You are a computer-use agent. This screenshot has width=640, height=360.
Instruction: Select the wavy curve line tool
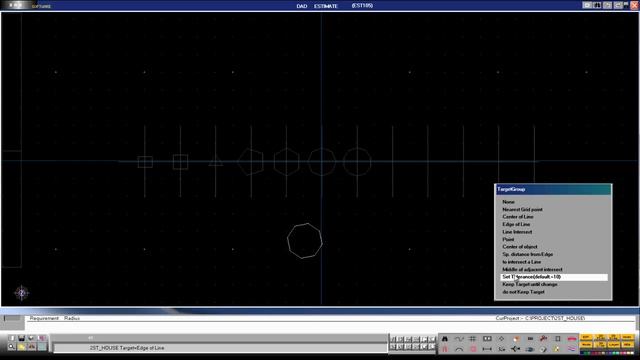click(460, 339)
